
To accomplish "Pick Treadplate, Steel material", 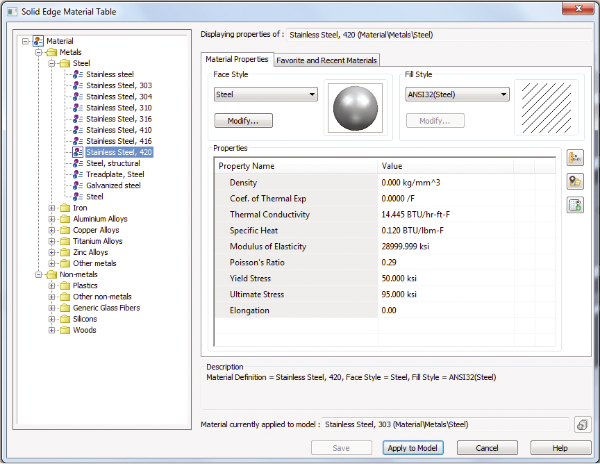I will pos(115,174).
